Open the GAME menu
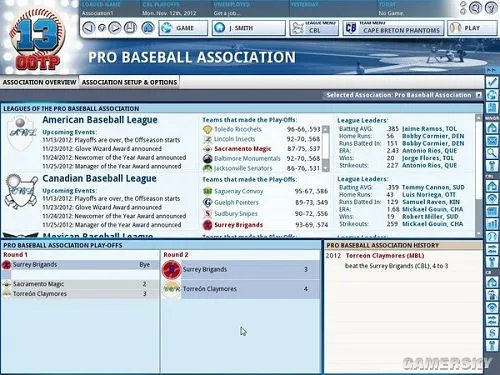Screen dimensions: 500x375 (183, 28)
